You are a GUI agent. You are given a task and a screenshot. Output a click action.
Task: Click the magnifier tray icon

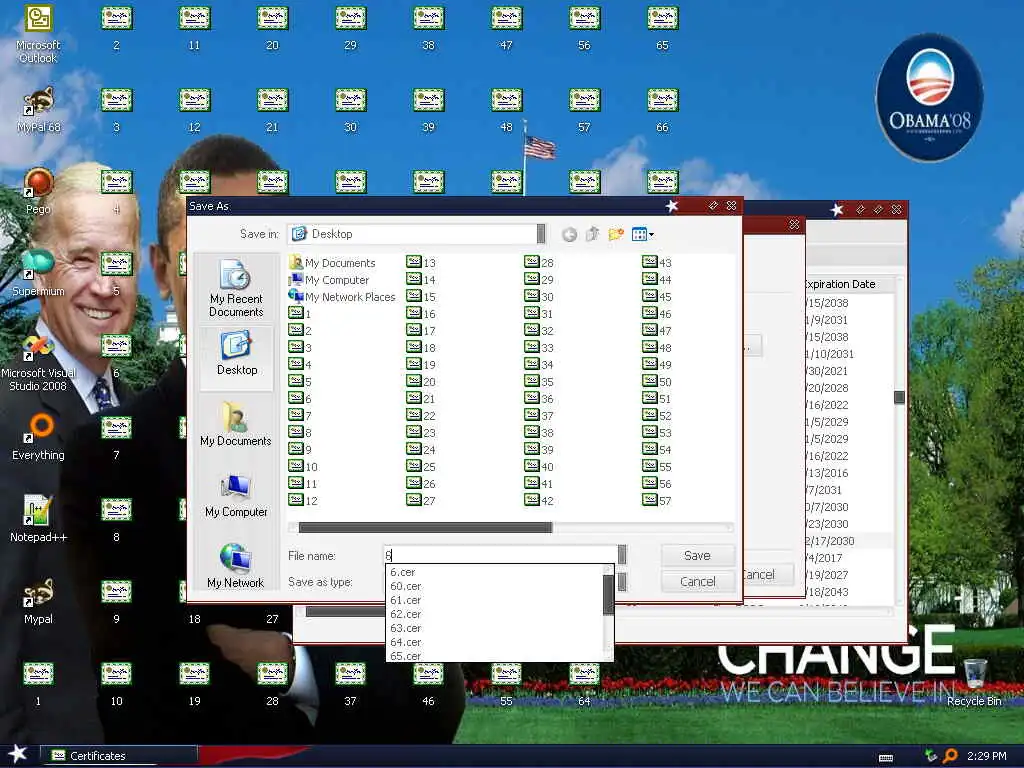point(950,756)
